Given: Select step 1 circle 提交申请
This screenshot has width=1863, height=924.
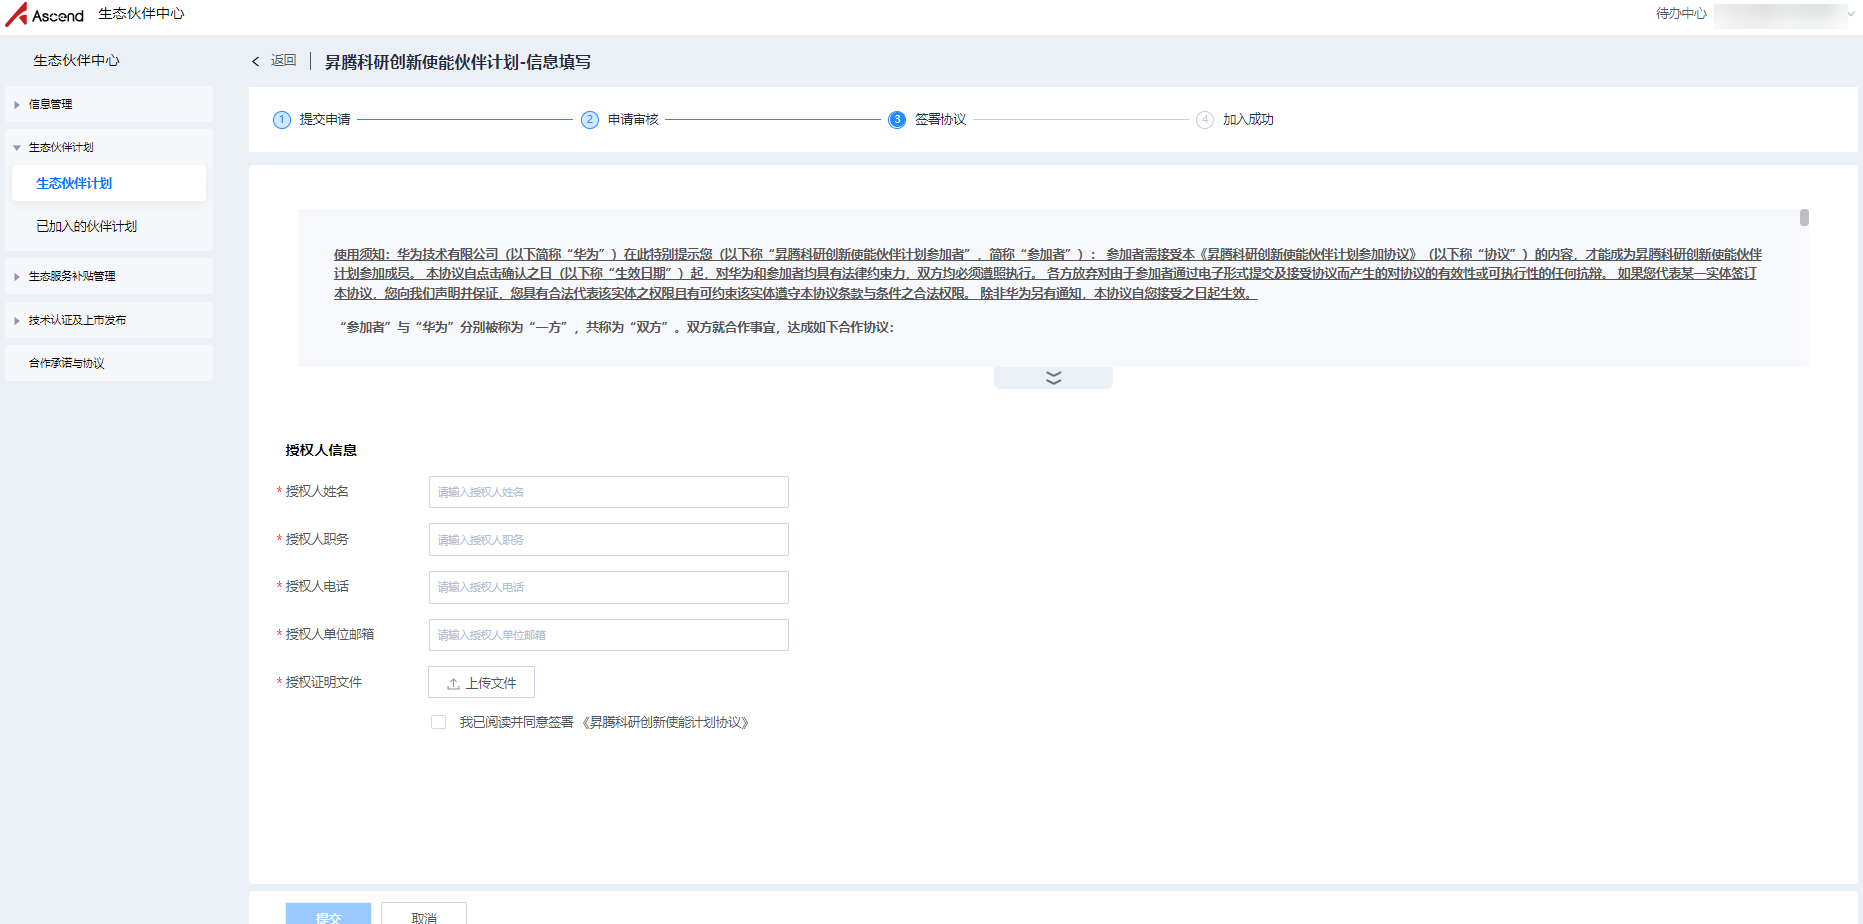Looking at the screenshot, I should coord(282,120).
